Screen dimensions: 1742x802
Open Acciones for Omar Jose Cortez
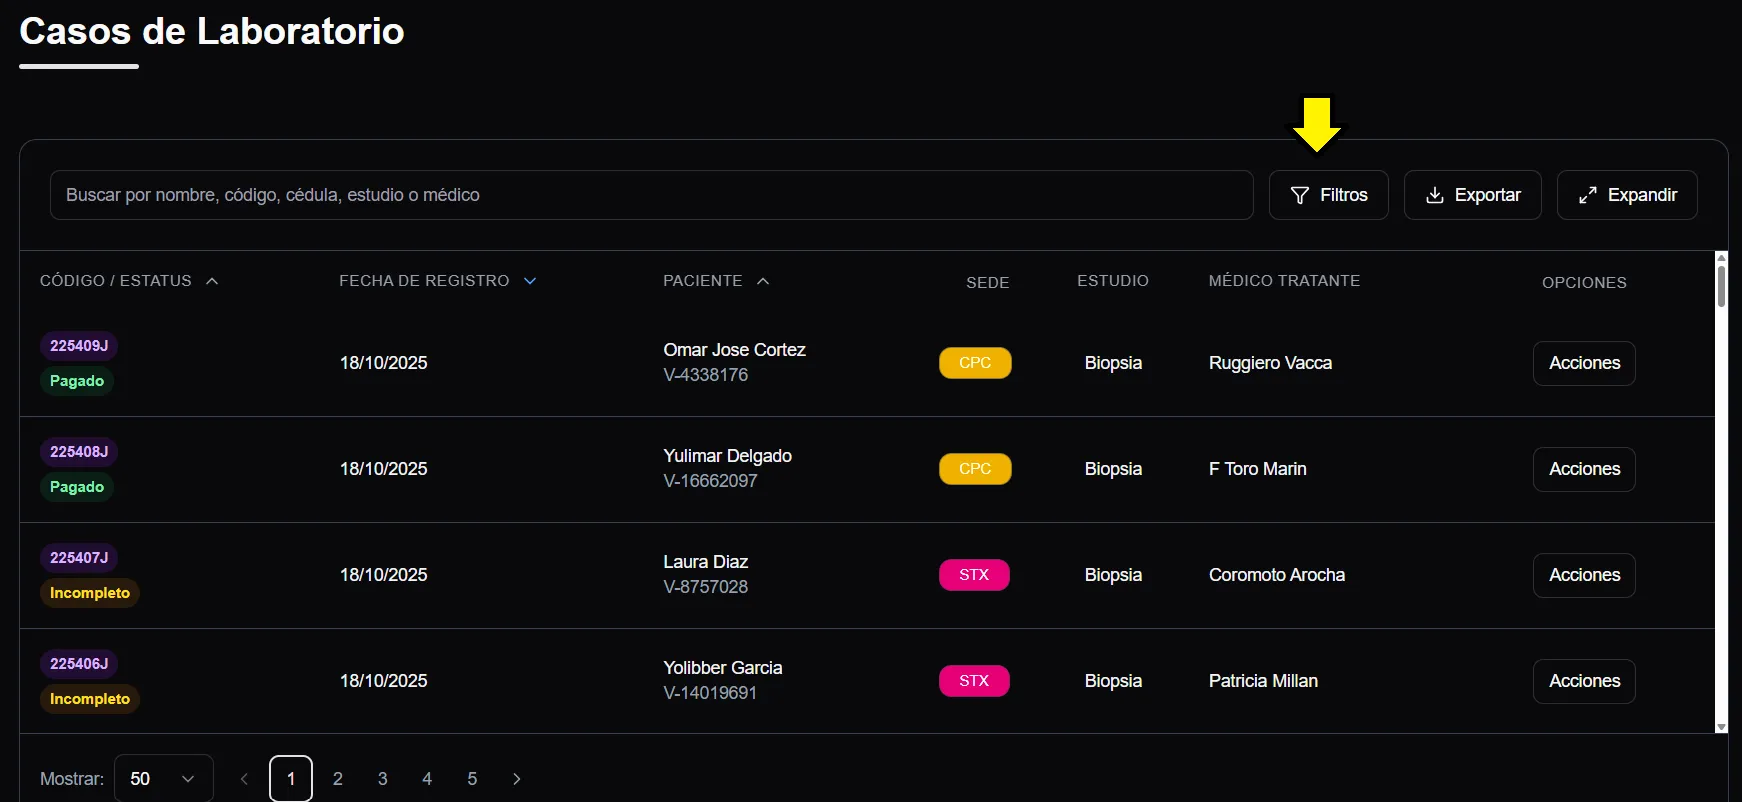[x=1583, y=363]
